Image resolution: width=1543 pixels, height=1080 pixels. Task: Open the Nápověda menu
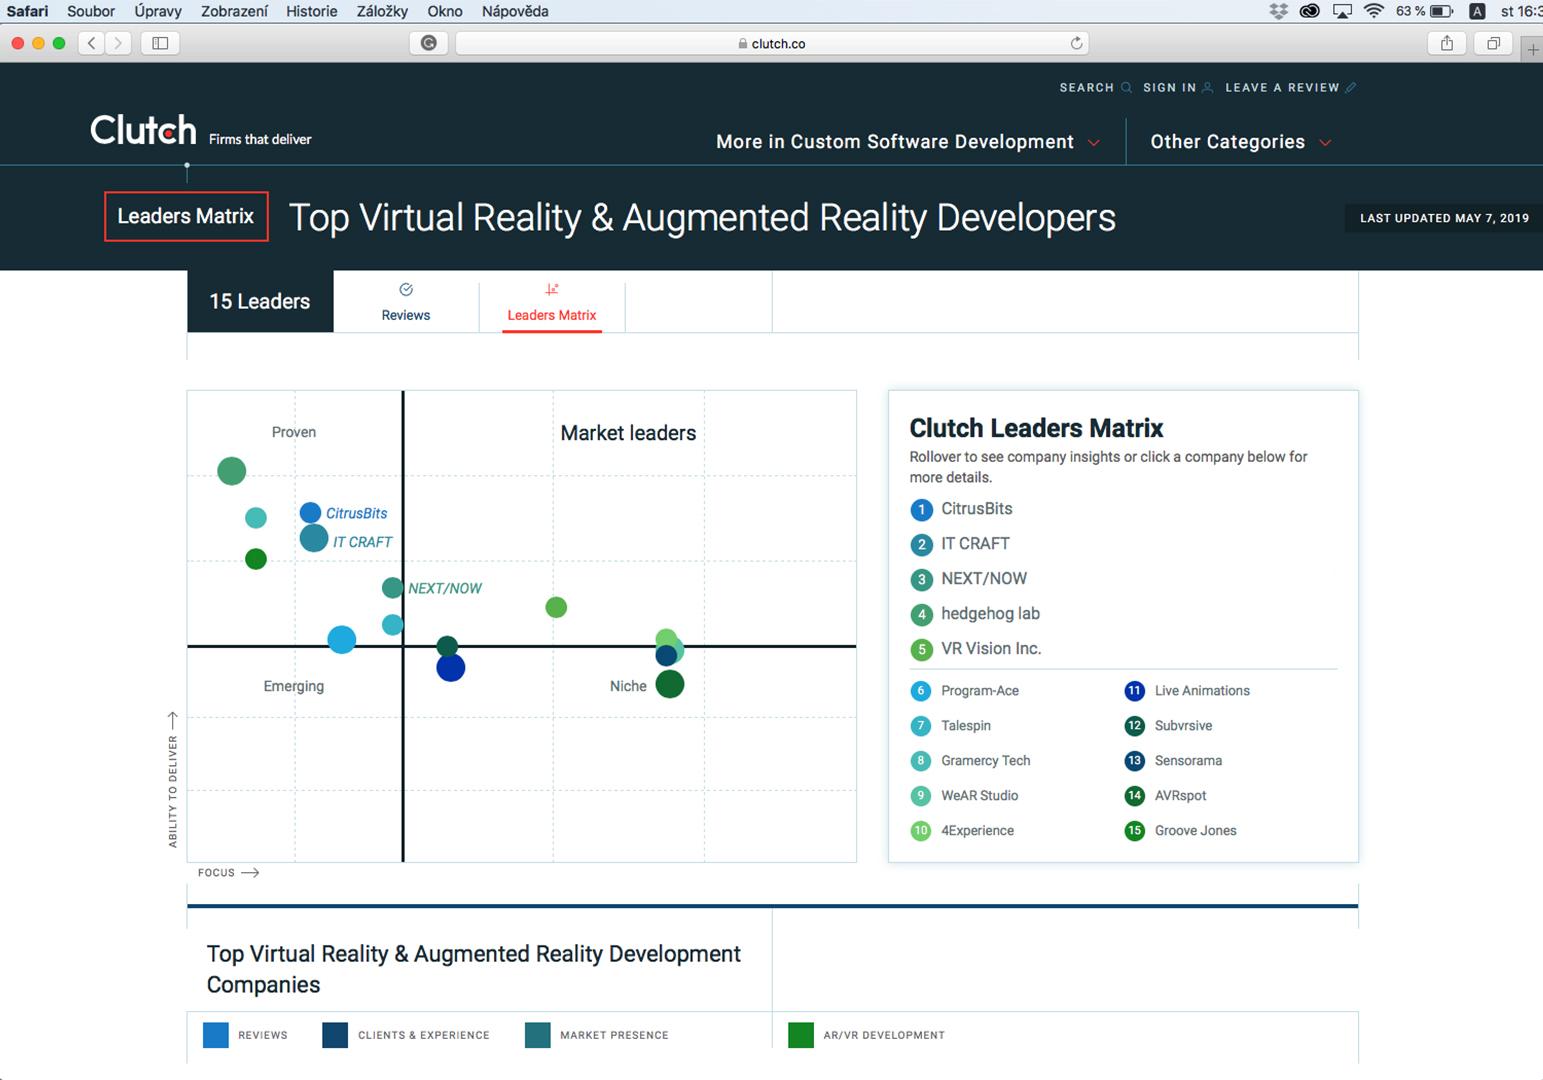pyautogui.click(x=515, y=11)
